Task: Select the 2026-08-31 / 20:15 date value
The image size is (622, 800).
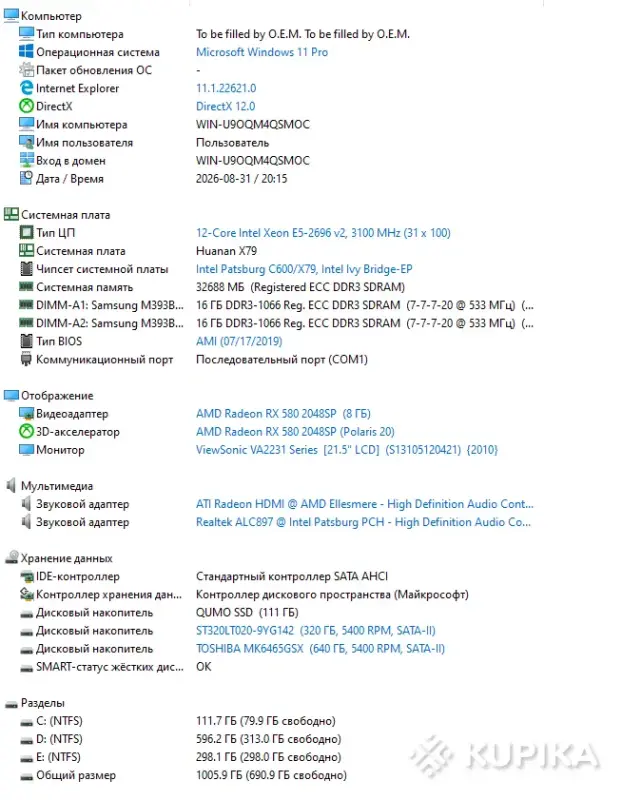Action: pyautogui.click(x=241, y=179)
